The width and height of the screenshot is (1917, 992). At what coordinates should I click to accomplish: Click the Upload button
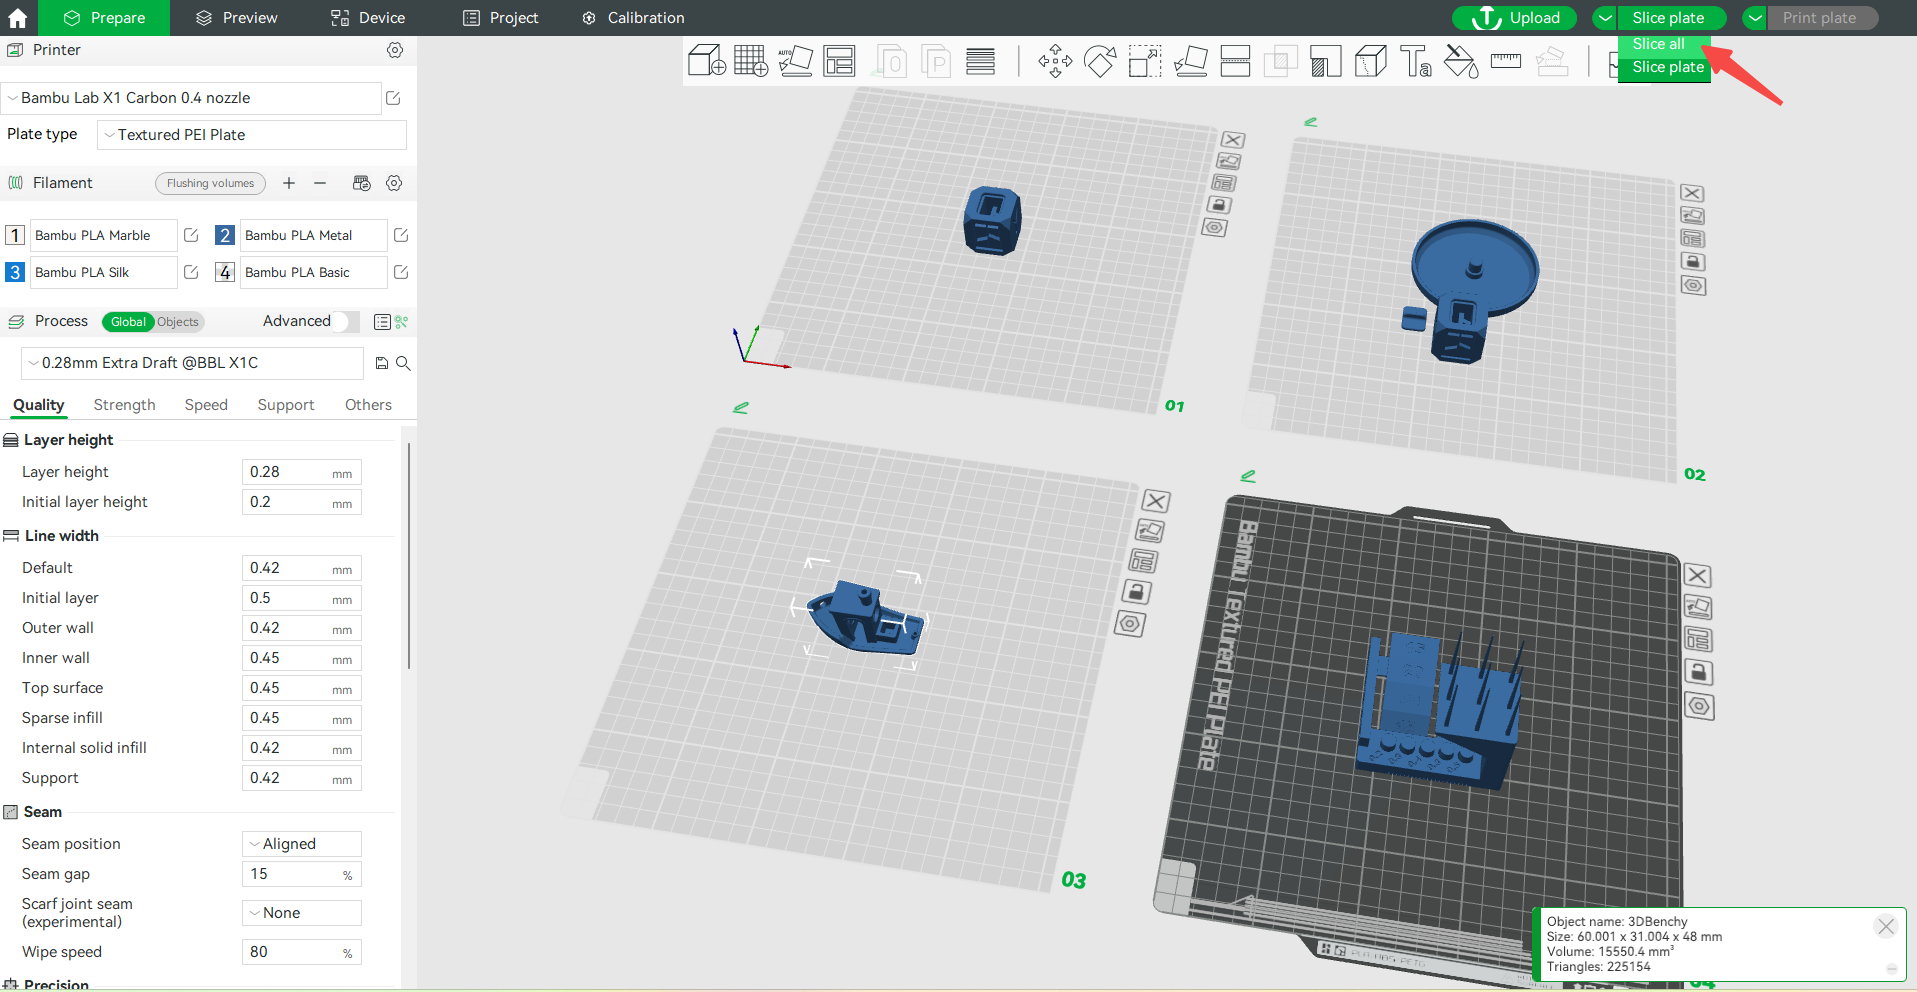pyautogui.click(x=1515, y=18)
